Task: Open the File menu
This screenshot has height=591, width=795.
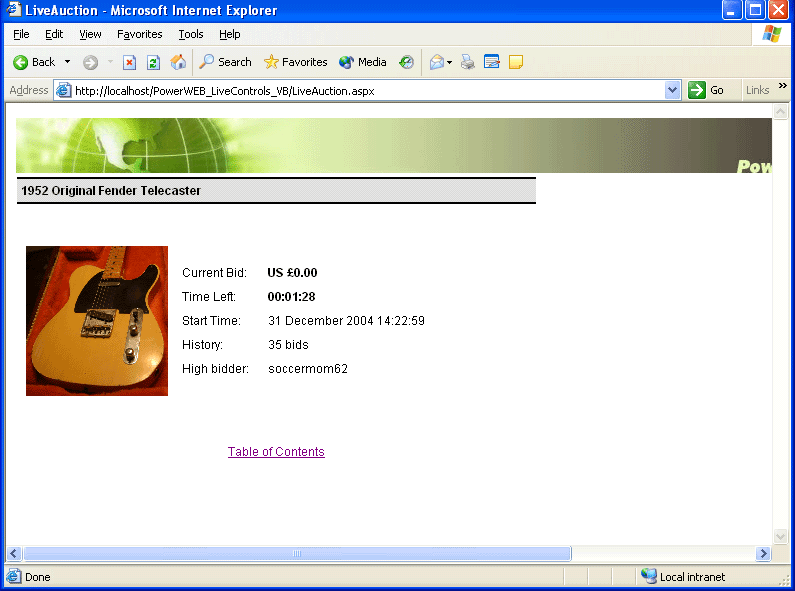Action: pyautogui.click(x=21, y=34)
